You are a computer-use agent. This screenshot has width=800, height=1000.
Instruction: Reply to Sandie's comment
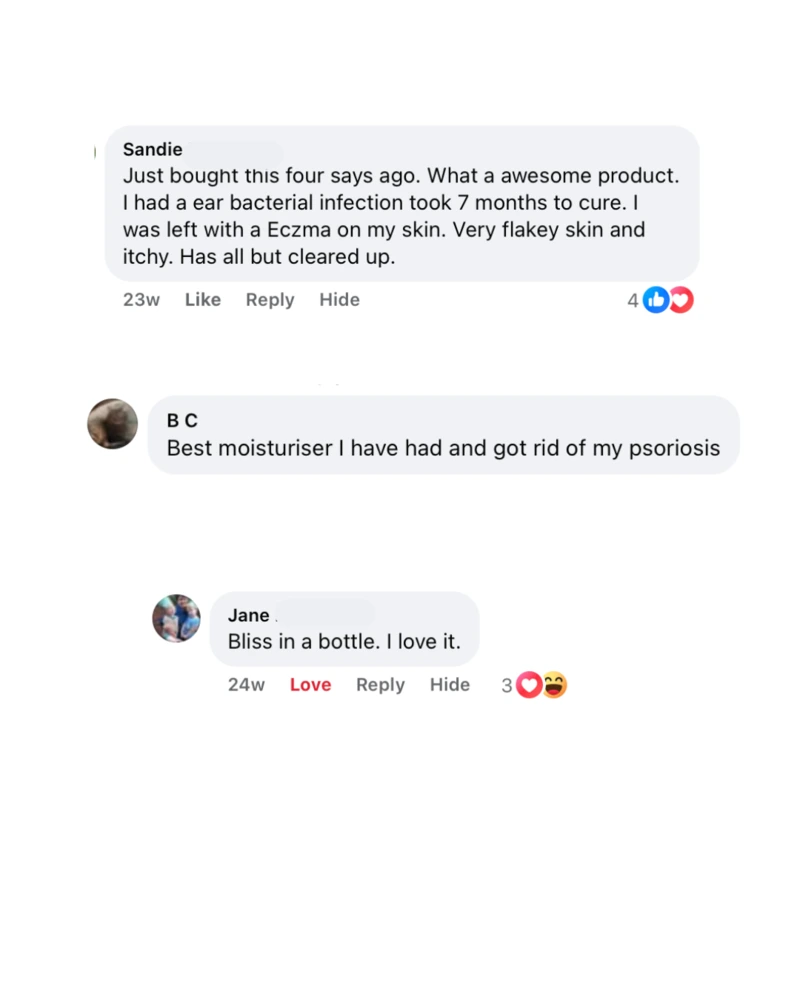269,299
